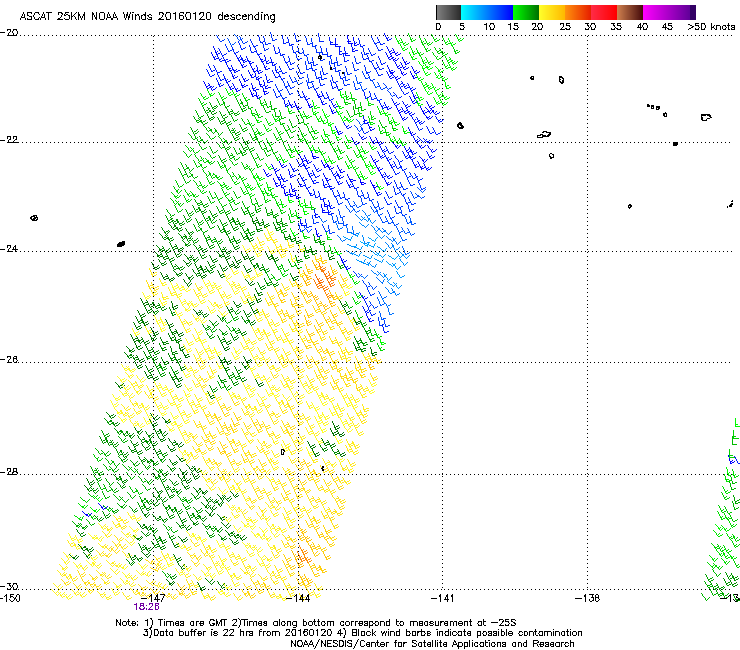Click the "-22" latitude axis label
Viewport: 740px width, 650px height.
[9, 140]
